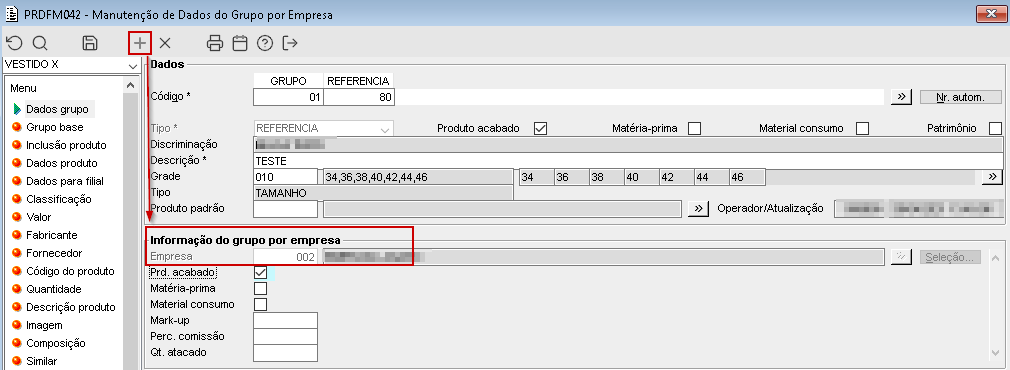1010x370 pixels.
Task: Open Valor menu item
Action: point(38,217)
